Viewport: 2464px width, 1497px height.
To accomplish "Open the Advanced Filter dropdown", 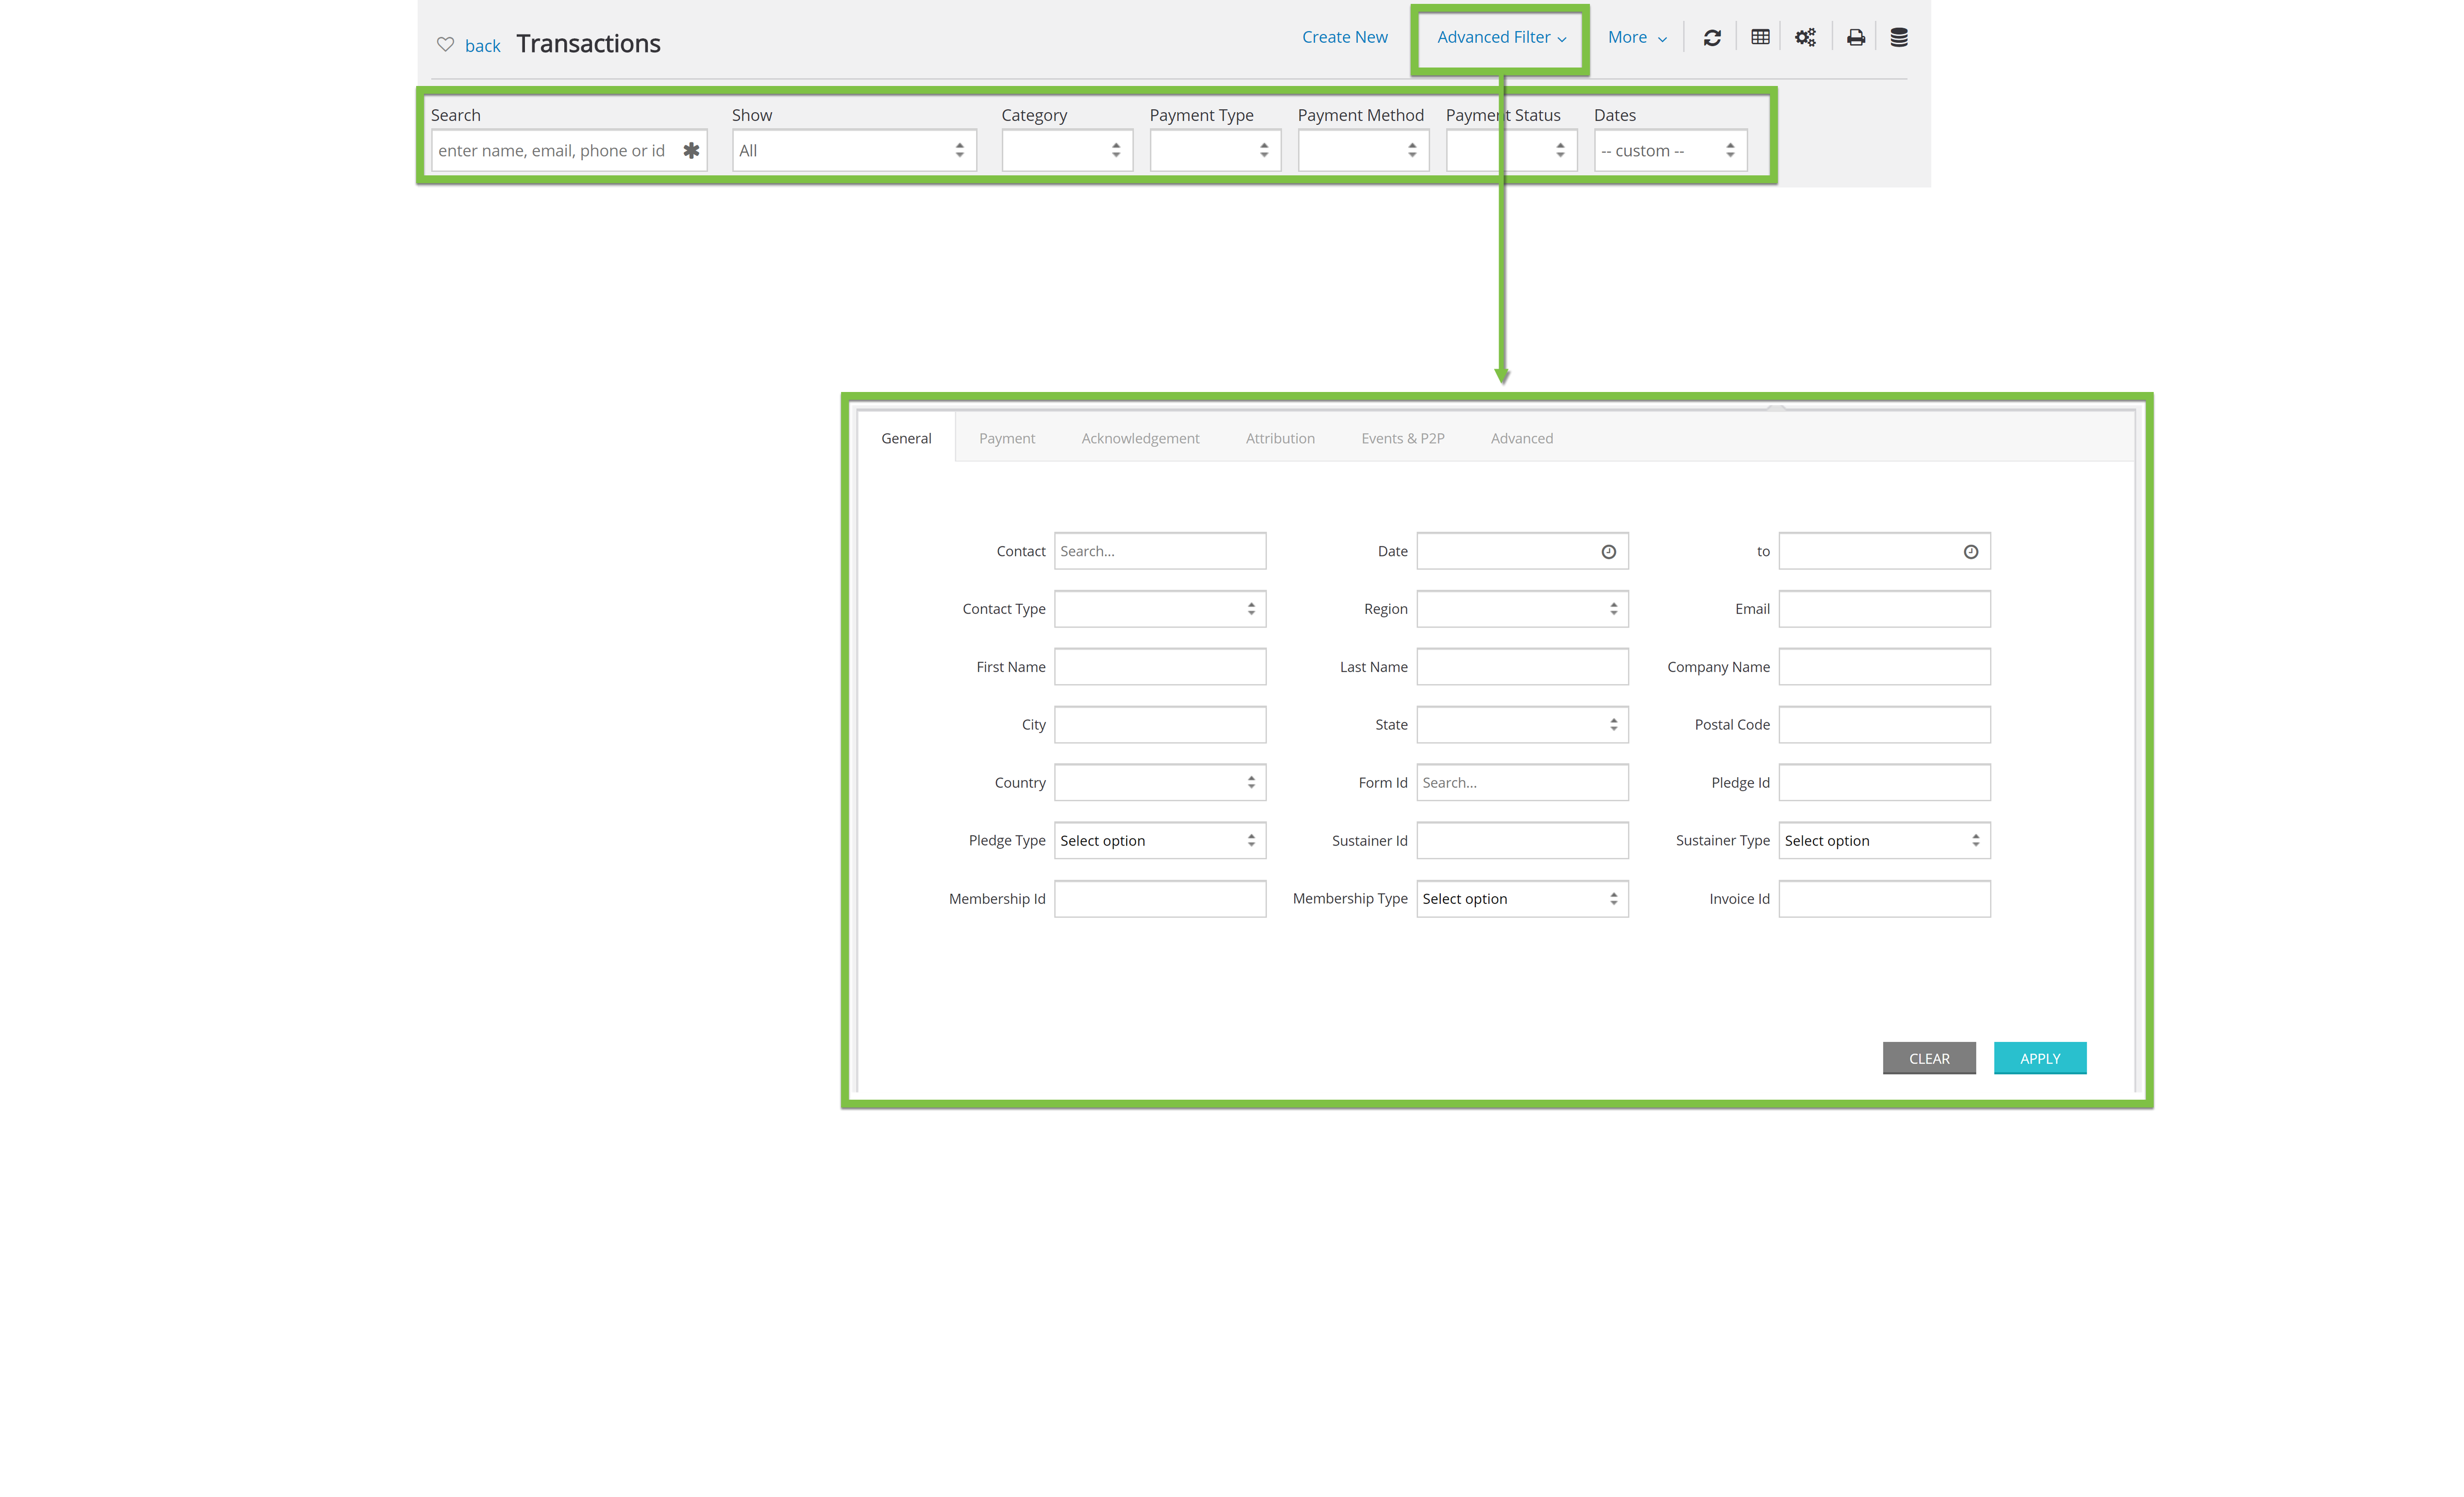I will coord(1501,37).
